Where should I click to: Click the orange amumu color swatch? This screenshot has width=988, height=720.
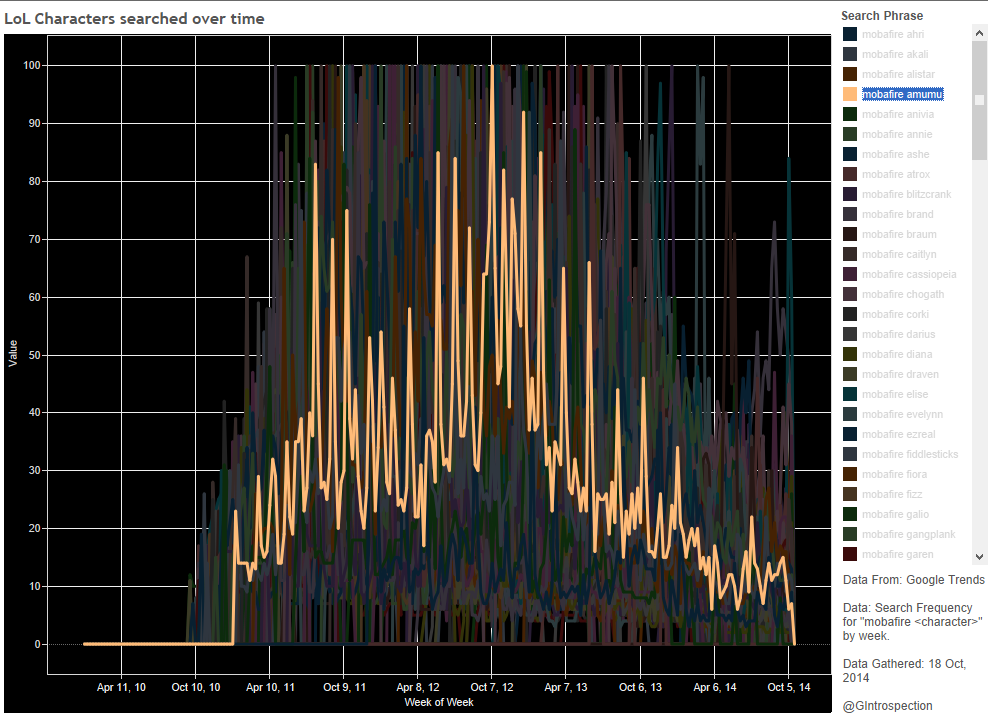coord(850,94)
